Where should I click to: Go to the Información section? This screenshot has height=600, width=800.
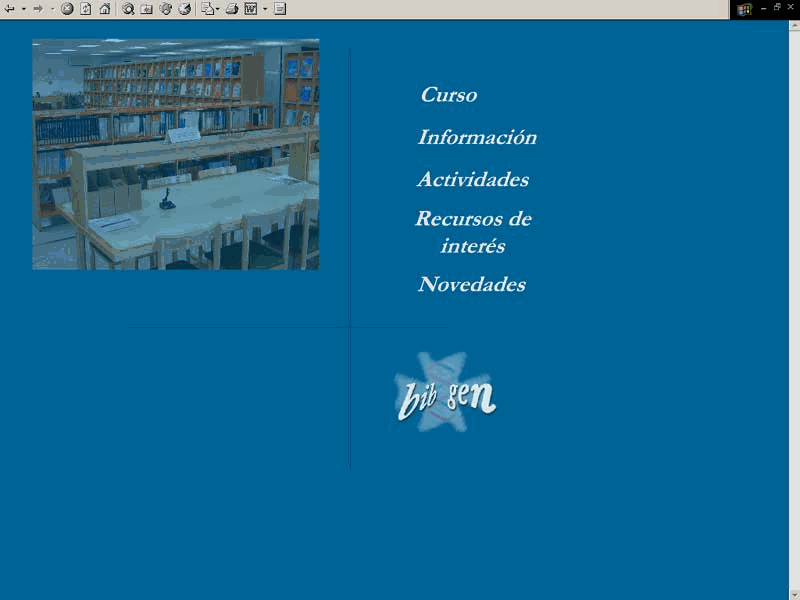[477, 138]
